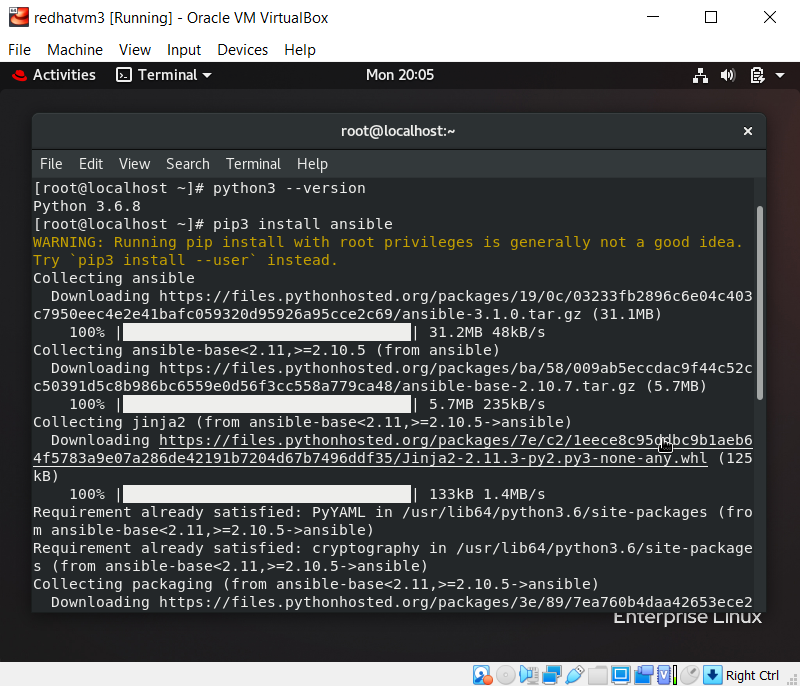
Task: Close the root@localhost terminal window
Action: [x=747, y=131]
